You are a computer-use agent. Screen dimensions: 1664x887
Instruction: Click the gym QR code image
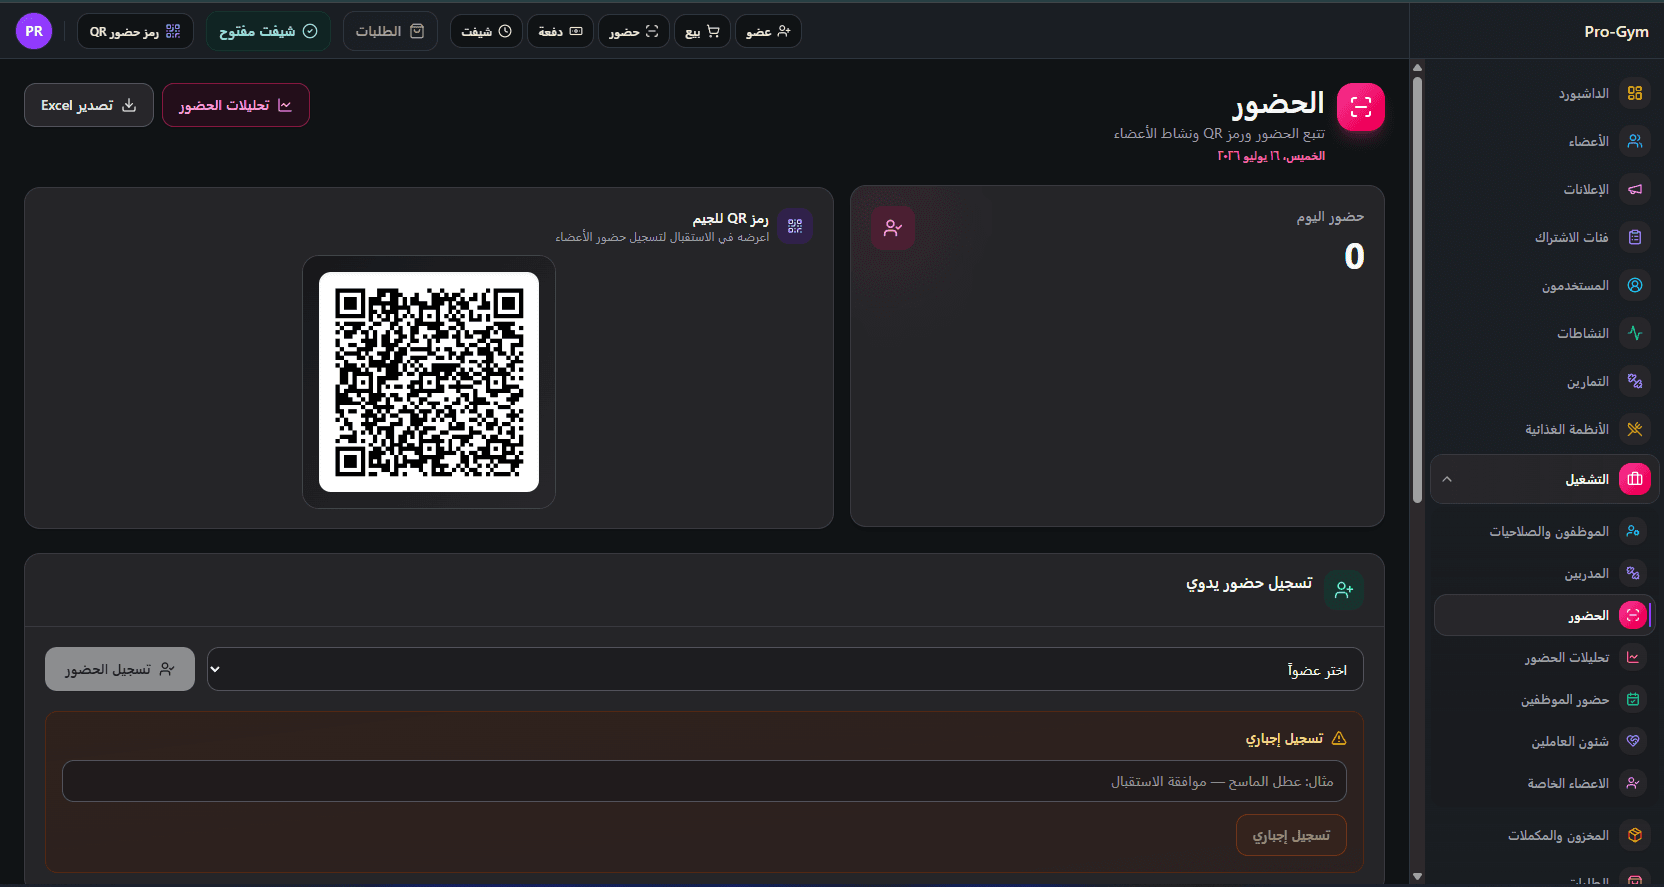pos(429,382)
